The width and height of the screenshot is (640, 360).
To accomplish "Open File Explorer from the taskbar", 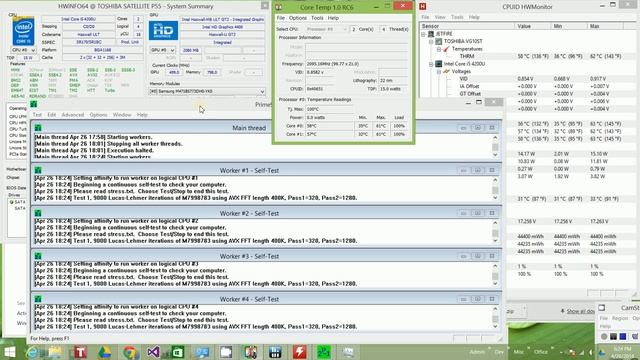I will coord(56,352).
